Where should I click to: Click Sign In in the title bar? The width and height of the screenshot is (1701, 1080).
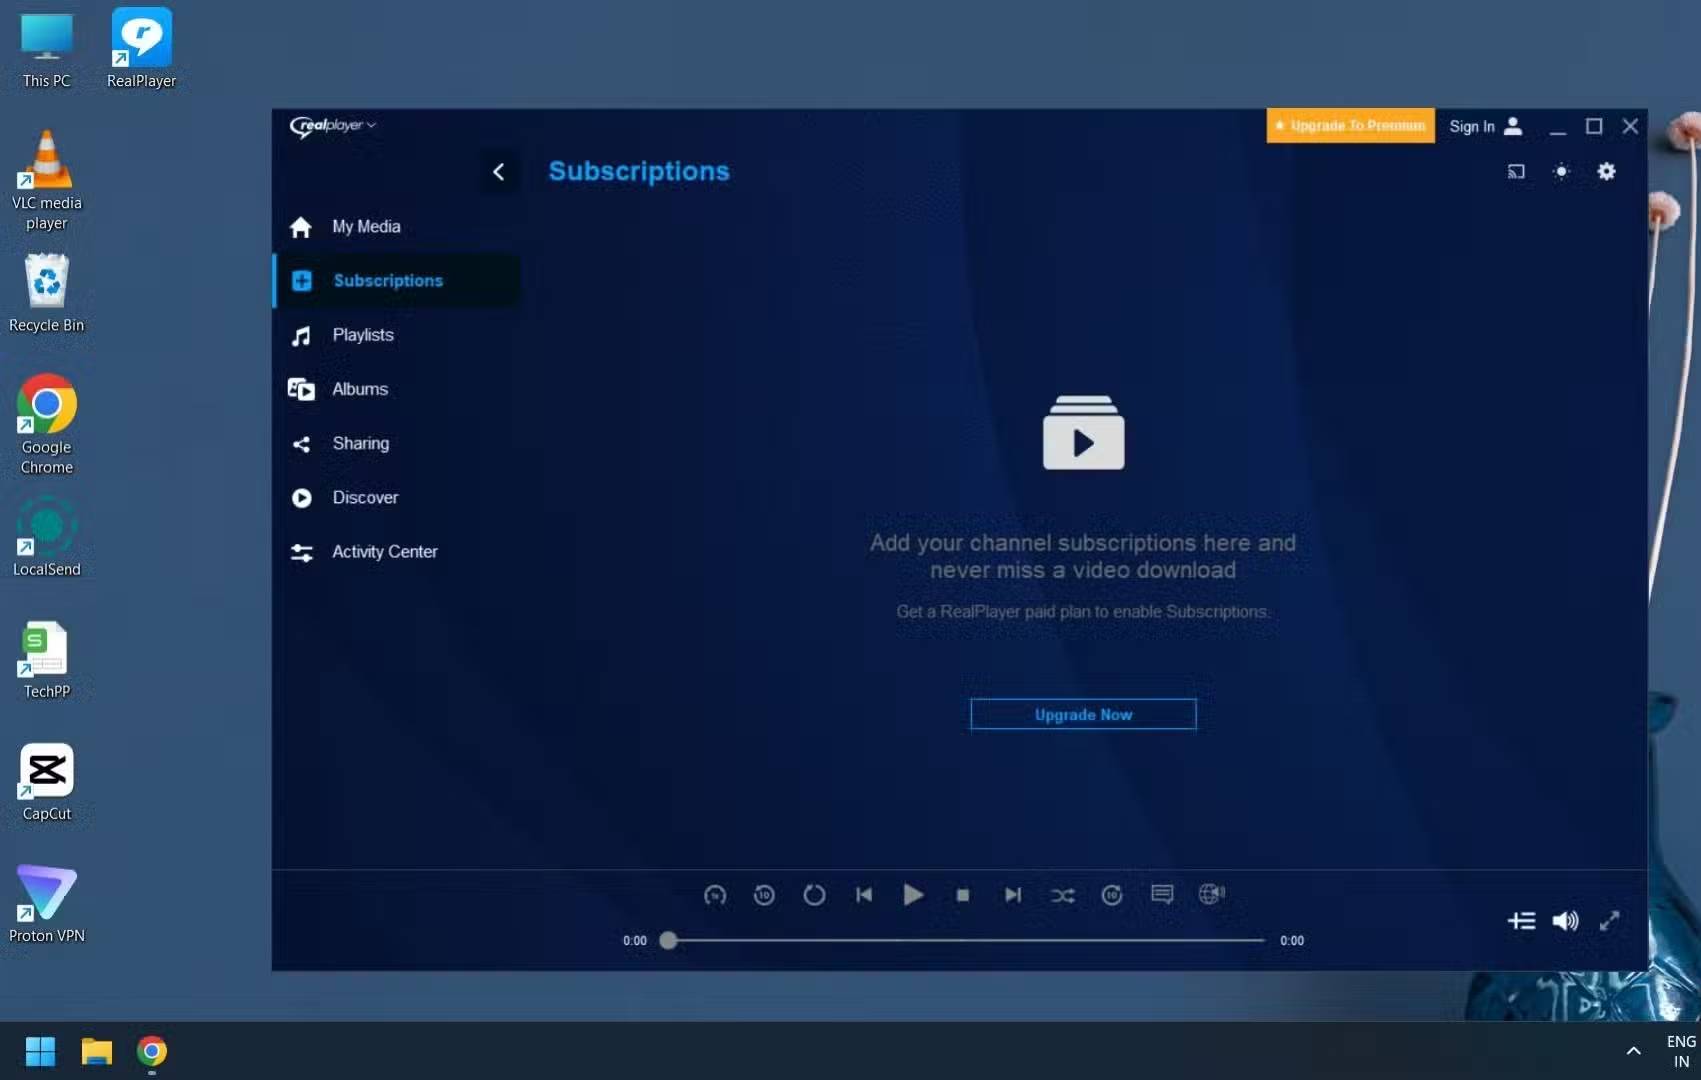coord(1486,126)
